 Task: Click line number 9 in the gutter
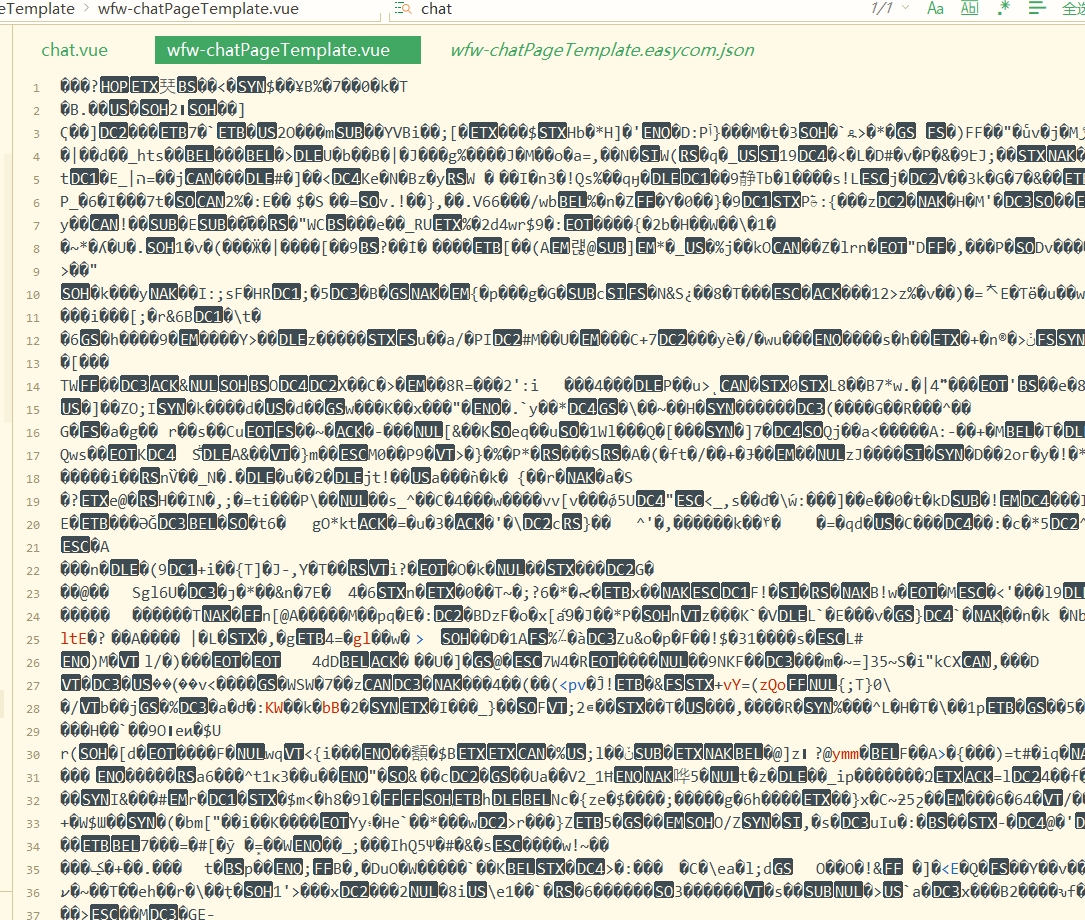[x=36, y=272]
